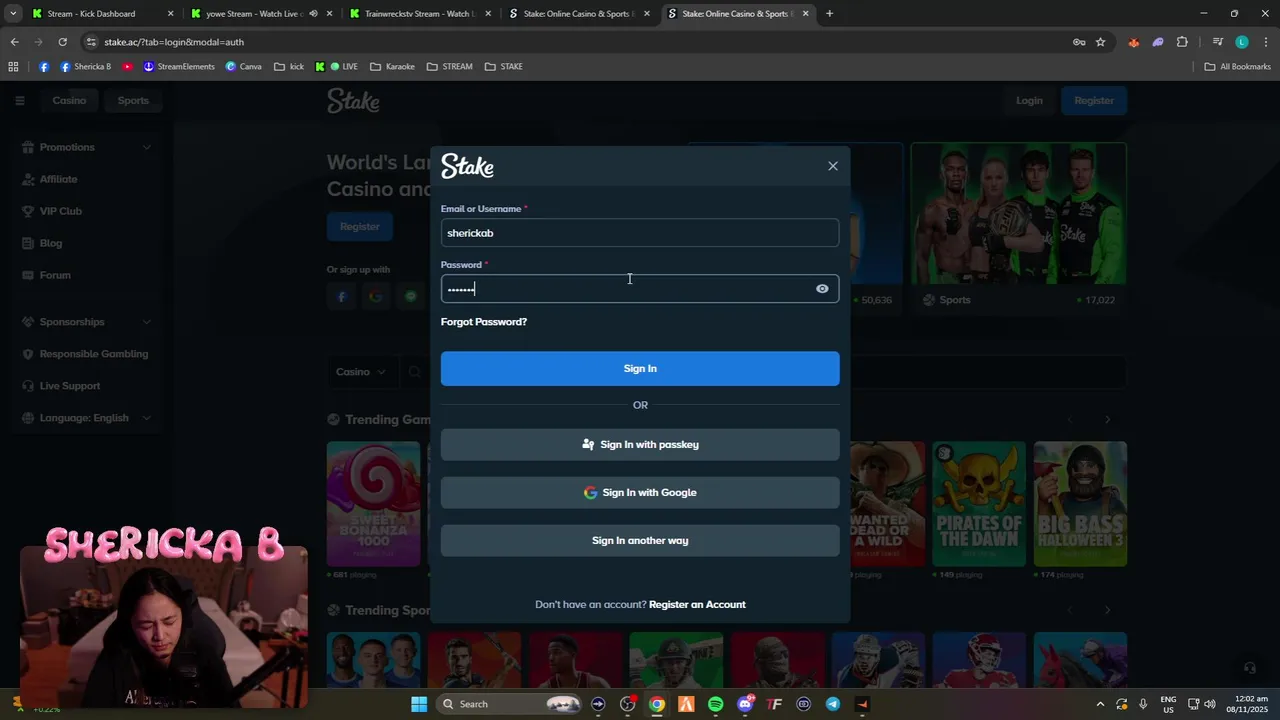
Task: Follow the Forgot Password? link
Action: point(484,322)
